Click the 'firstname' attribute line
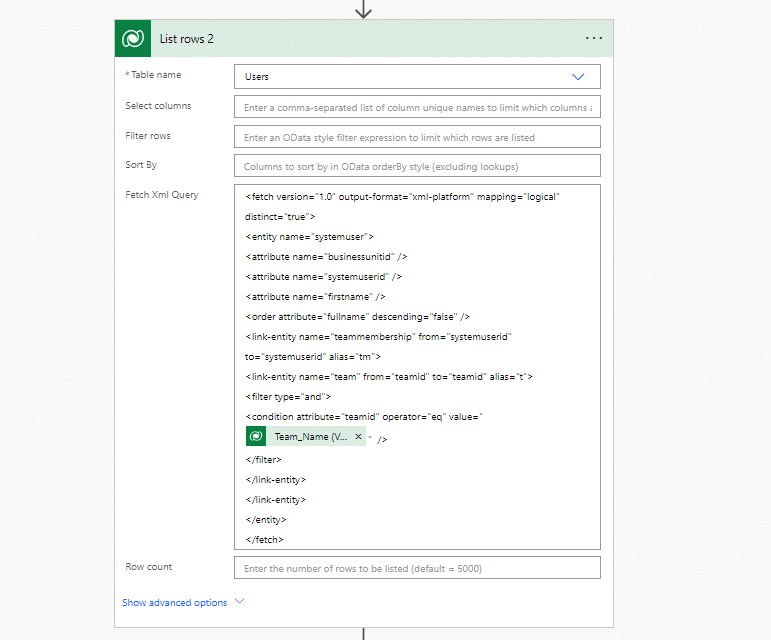771x640 pixels. [315, 297]
